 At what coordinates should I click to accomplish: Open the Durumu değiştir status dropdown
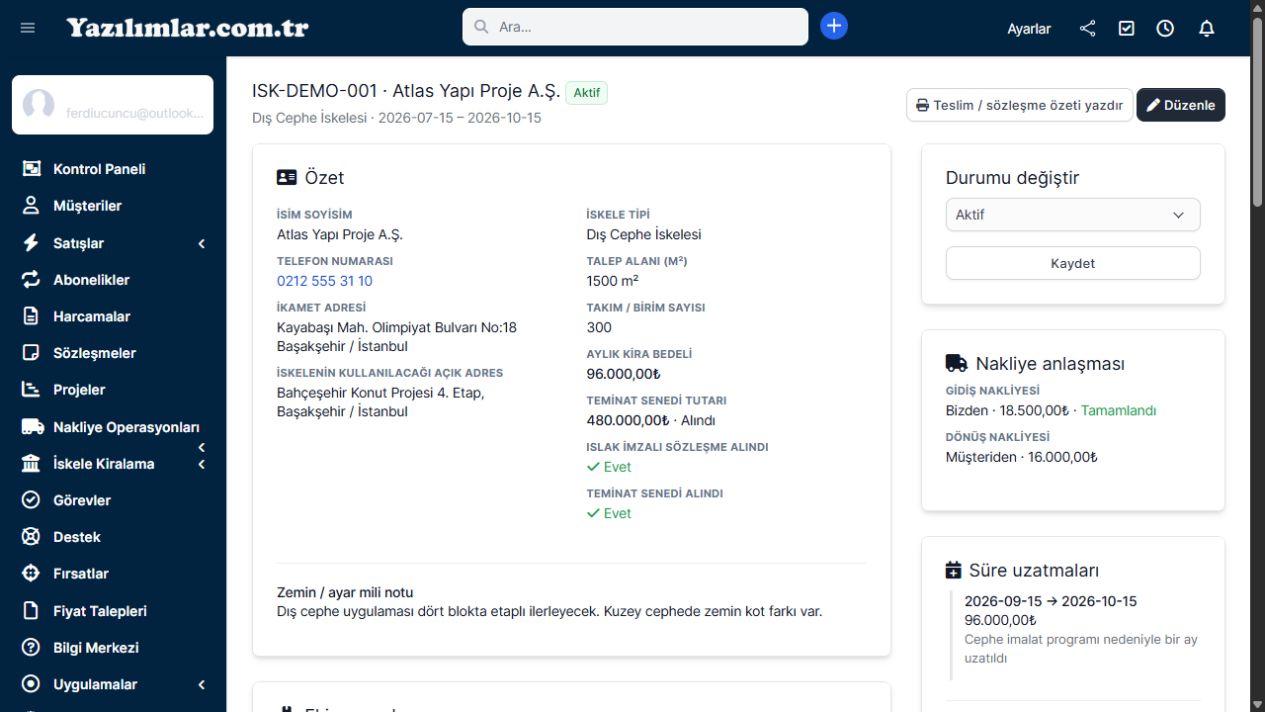pyautogui.click(x=1073, y=215)
